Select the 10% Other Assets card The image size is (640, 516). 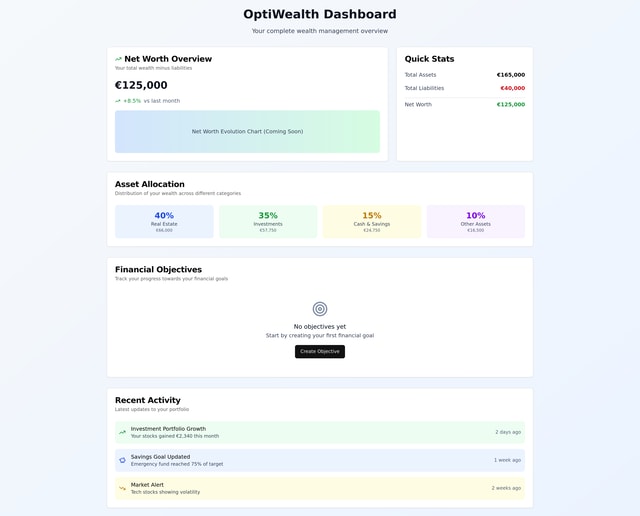[476, 222]
